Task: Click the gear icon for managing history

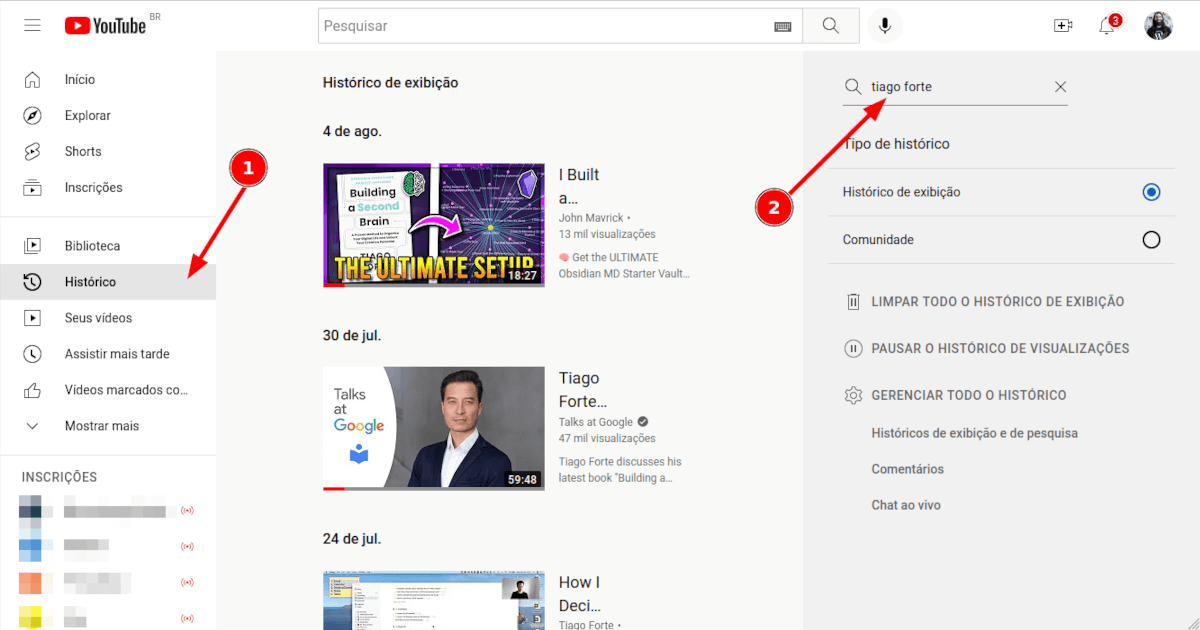Action: [x=853, y=395]
